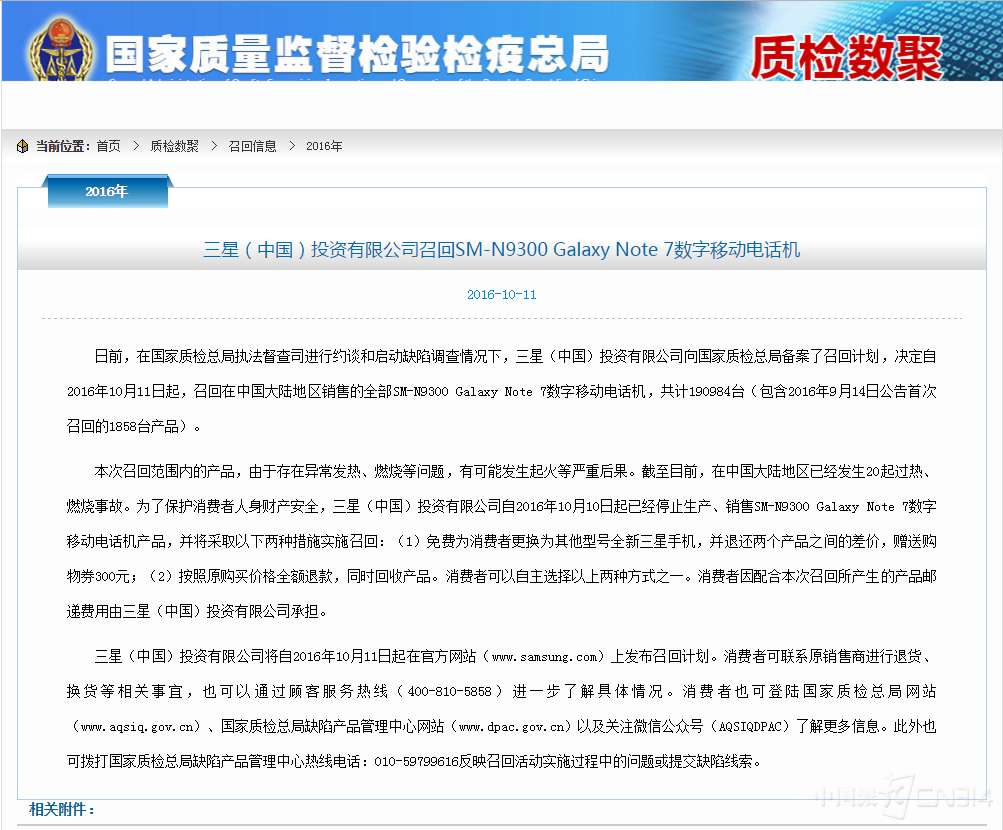Click the www.samsung.com website text

[x=544, y=657]
